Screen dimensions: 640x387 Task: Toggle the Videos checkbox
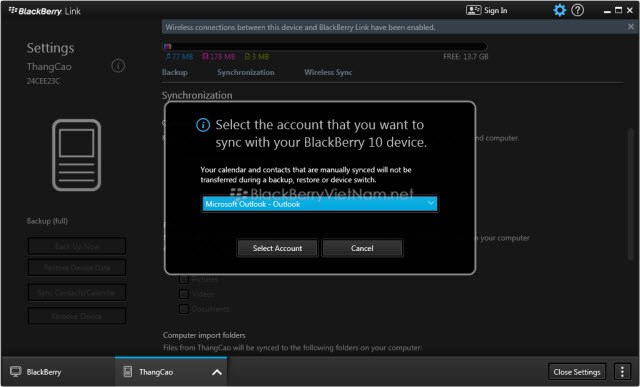coord(184,294)
